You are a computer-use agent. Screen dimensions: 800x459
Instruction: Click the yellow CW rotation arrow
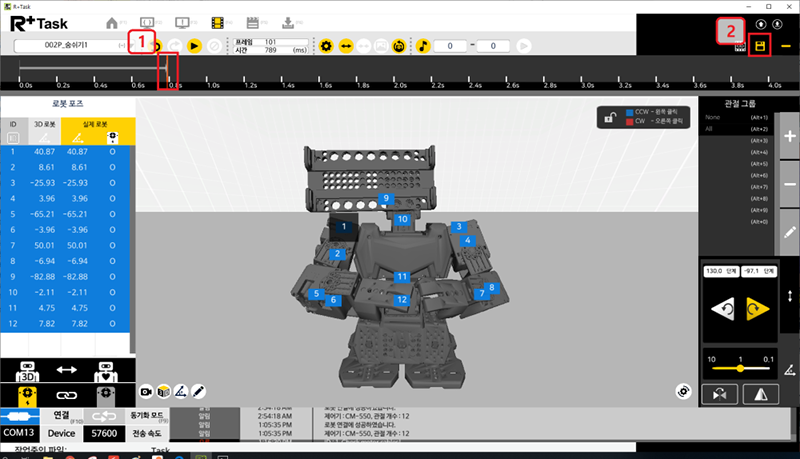tap(757, 310)
